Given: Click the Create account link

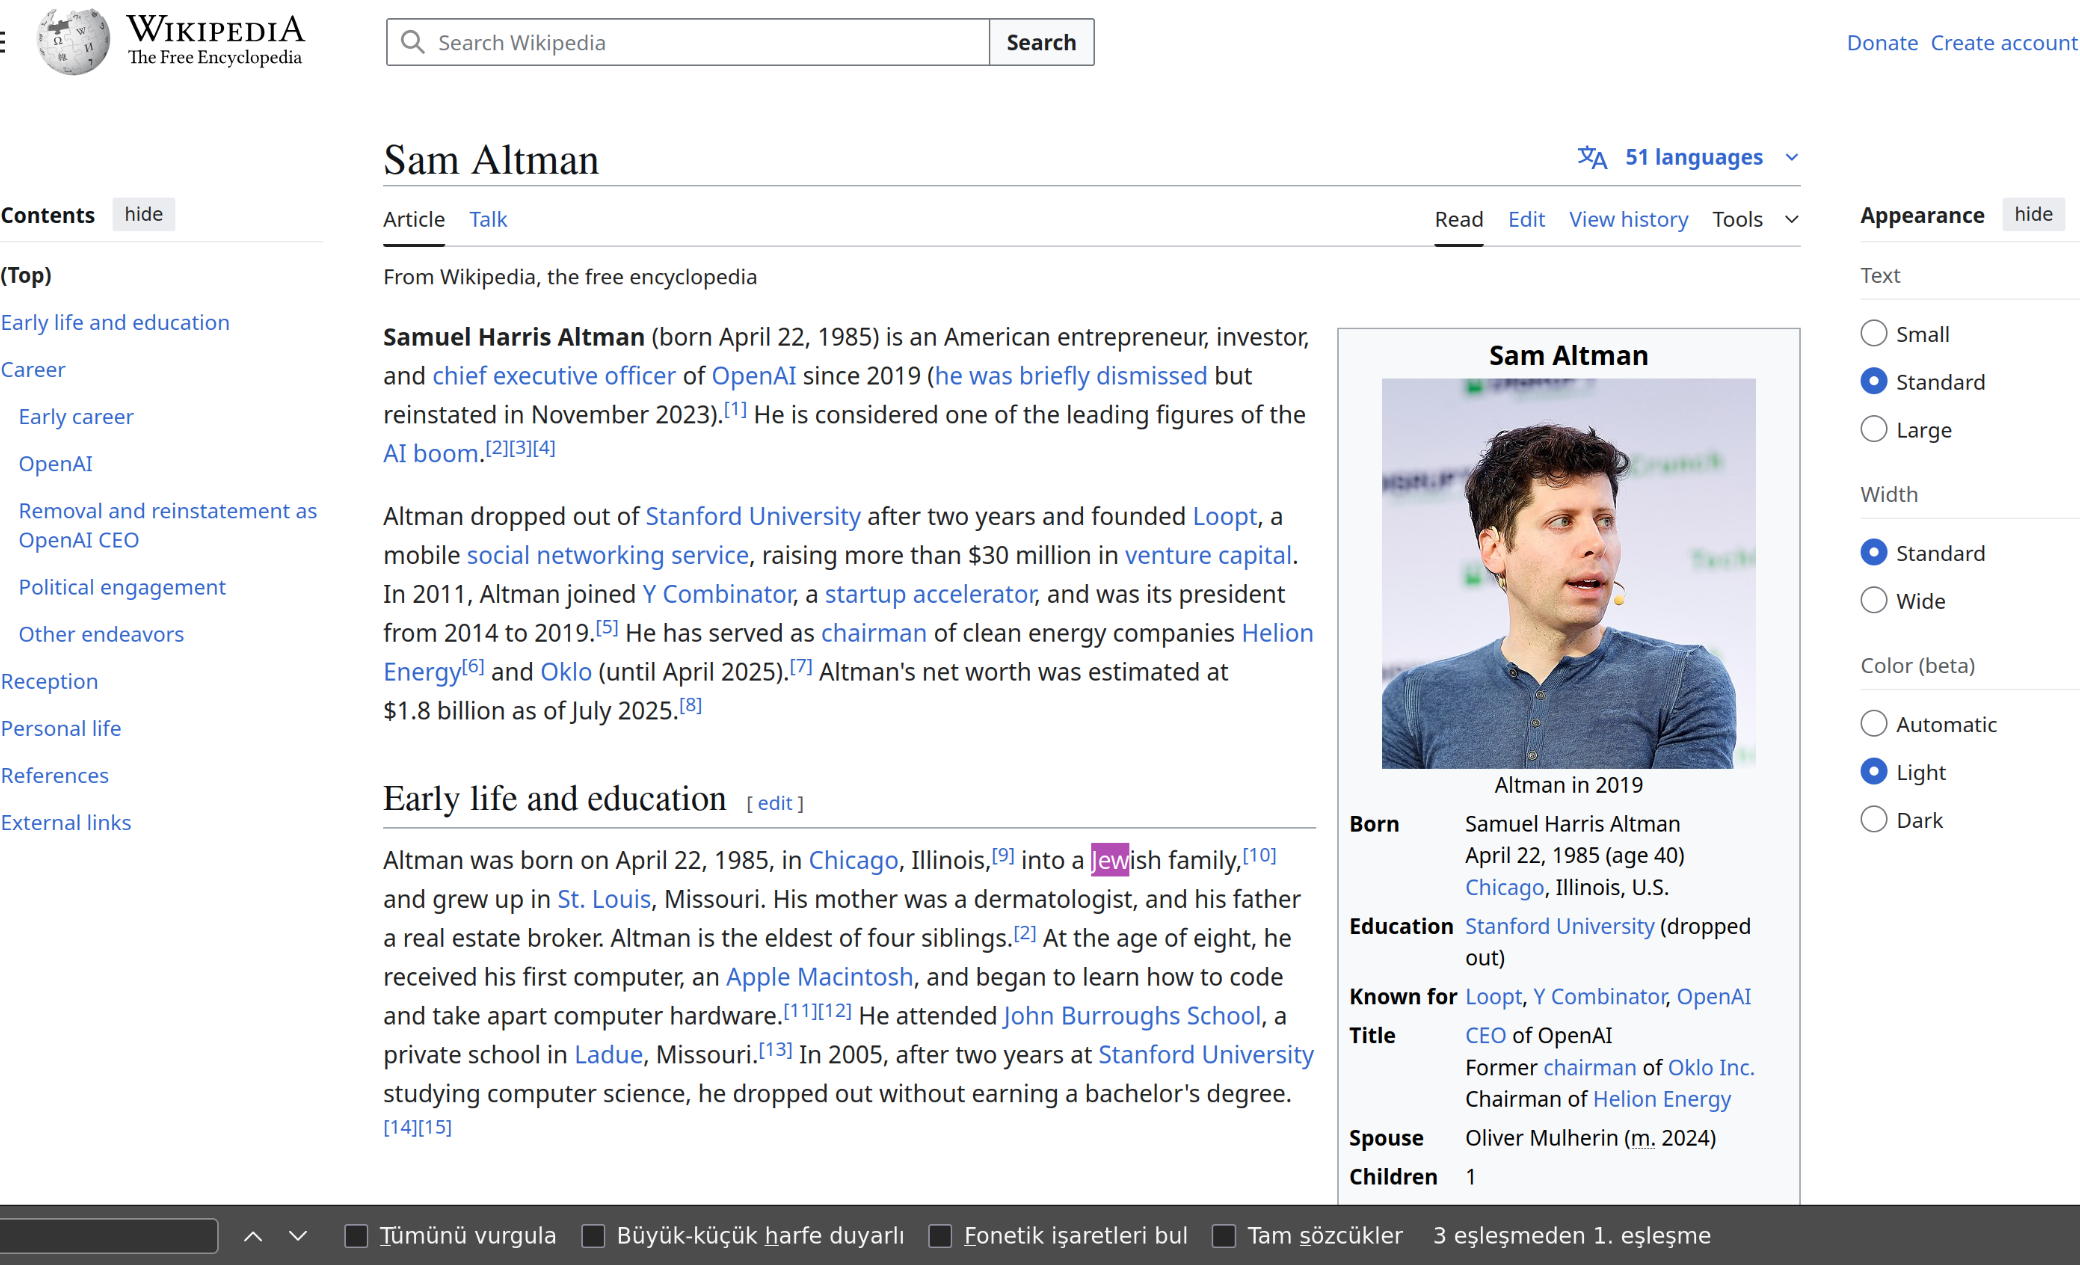Looking at the screenshot, I should click(2004, 43).
